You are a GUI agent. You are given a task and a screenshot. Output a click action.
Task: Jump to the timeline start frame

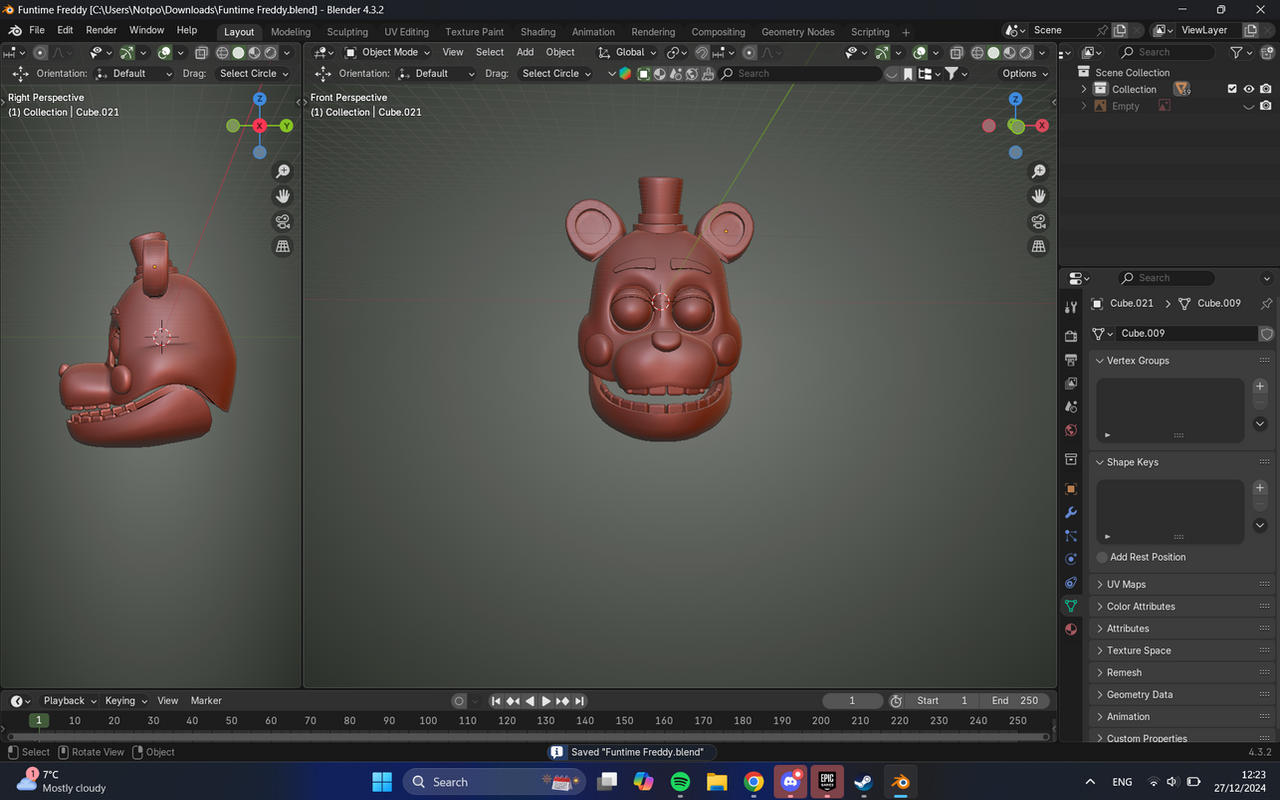coord(496,701)
